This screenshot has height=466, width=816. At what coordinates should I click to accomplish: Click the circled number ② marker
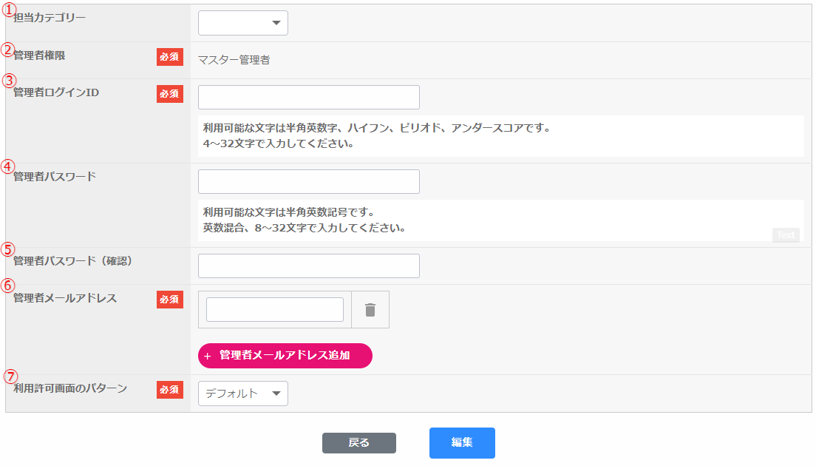[9, 49]
